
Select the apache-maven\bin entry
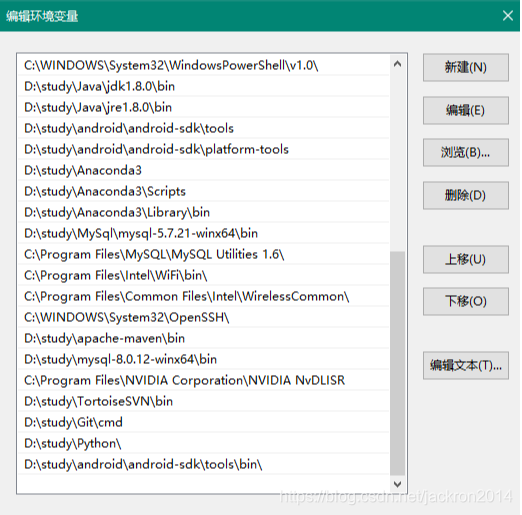203,338
